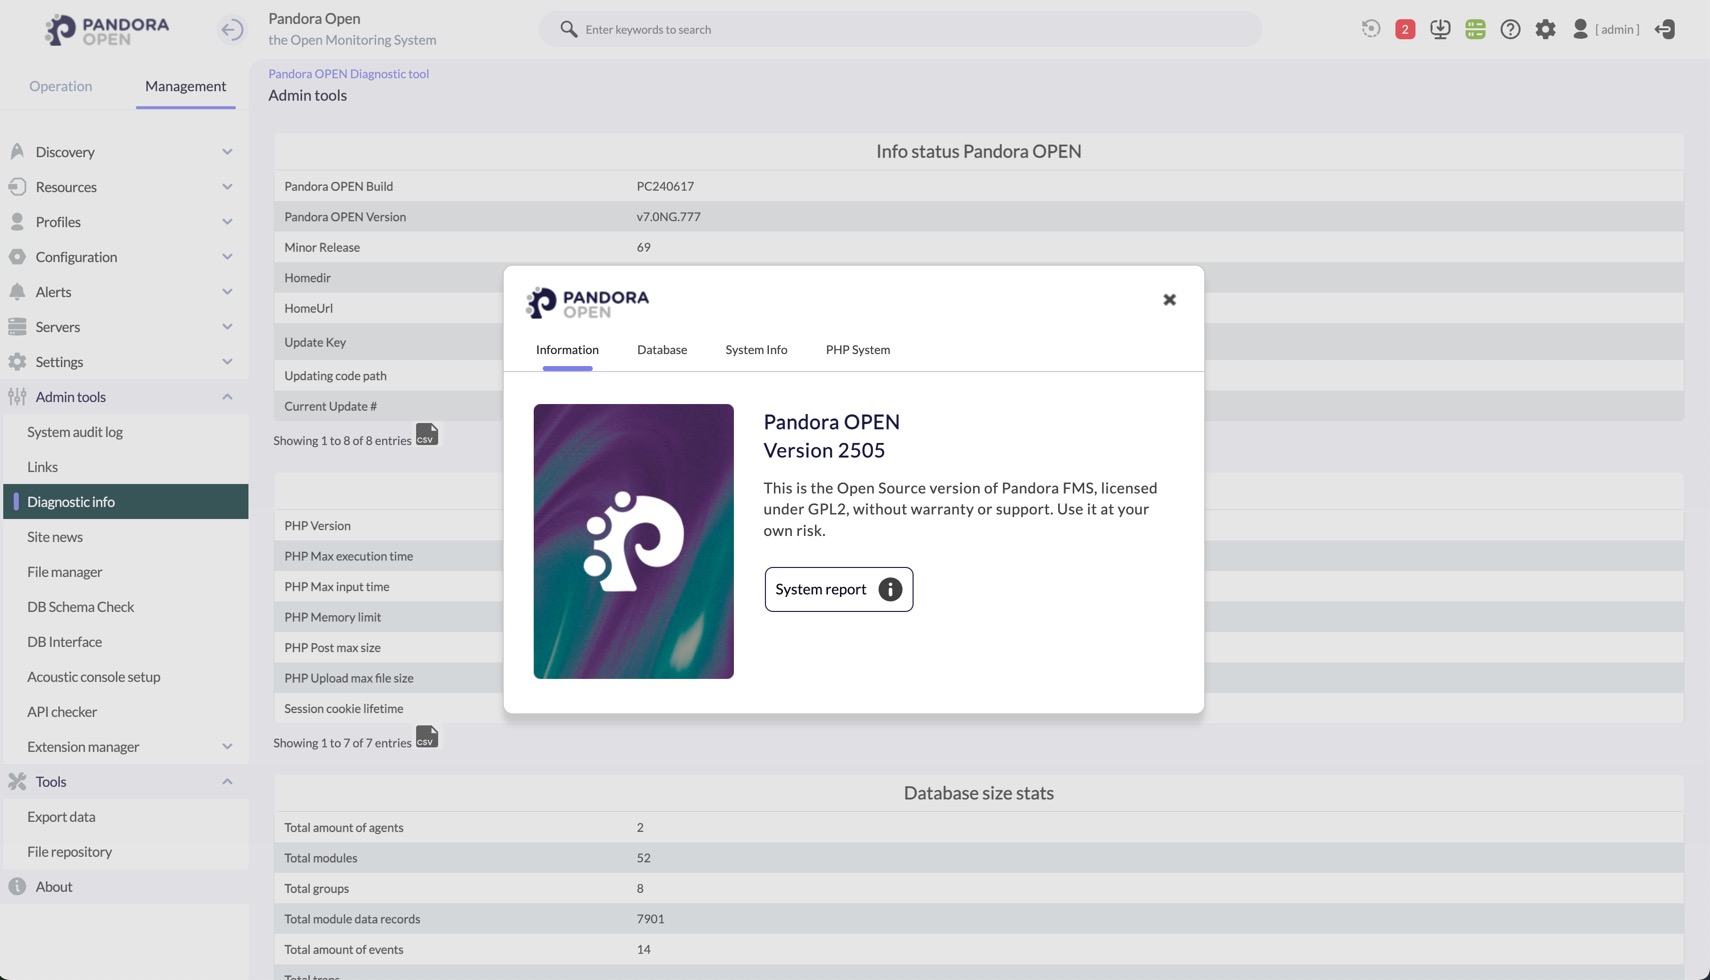1710x980 pixels.
Task: Open the help question mark icon
Action: 1510,29
